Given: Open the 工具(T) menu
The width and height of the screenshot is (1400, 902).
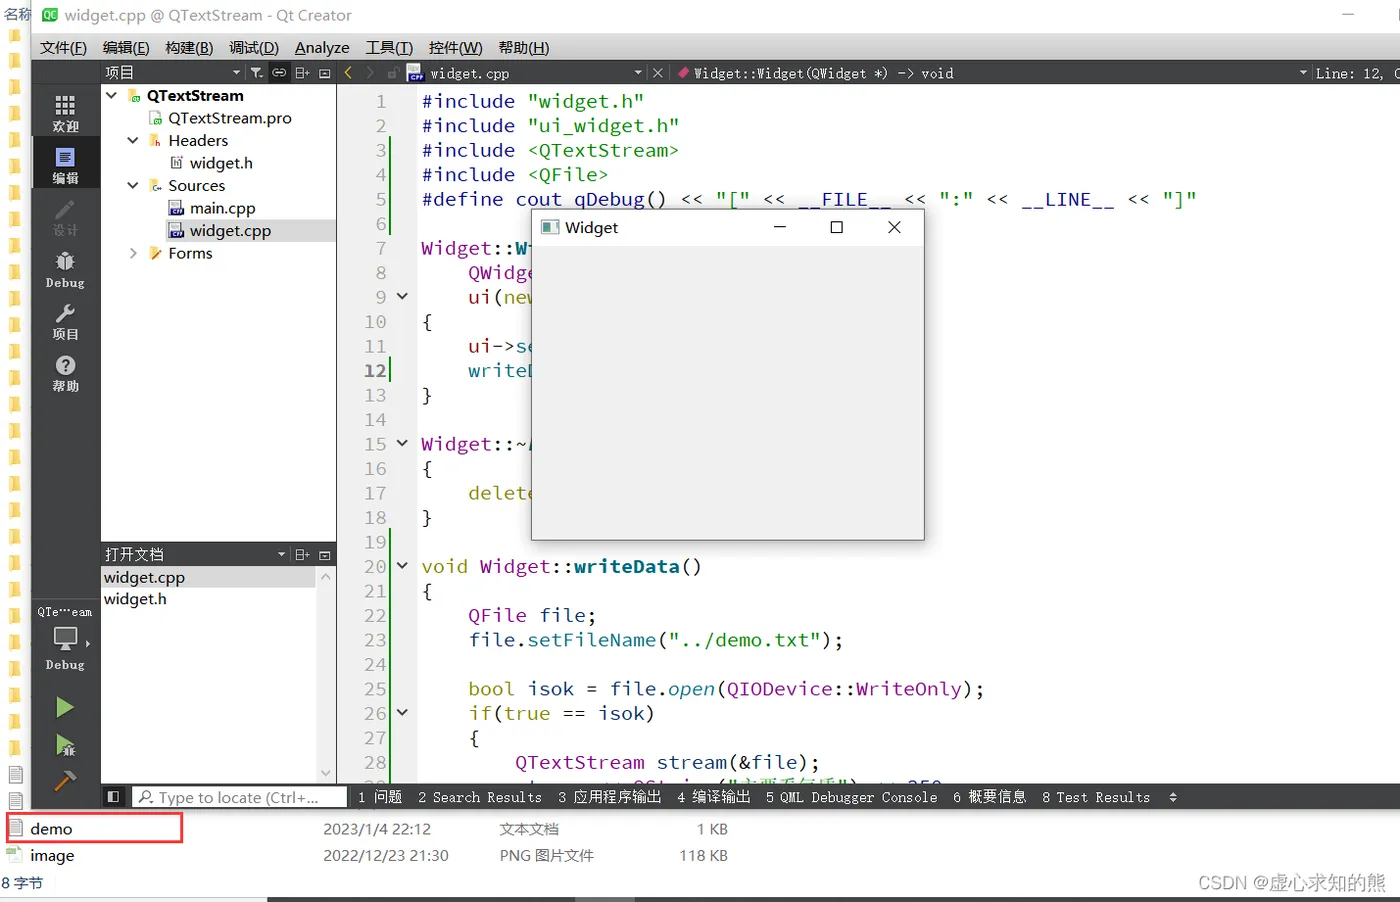Looking at the screenshot, I should [x=389, y=47].
